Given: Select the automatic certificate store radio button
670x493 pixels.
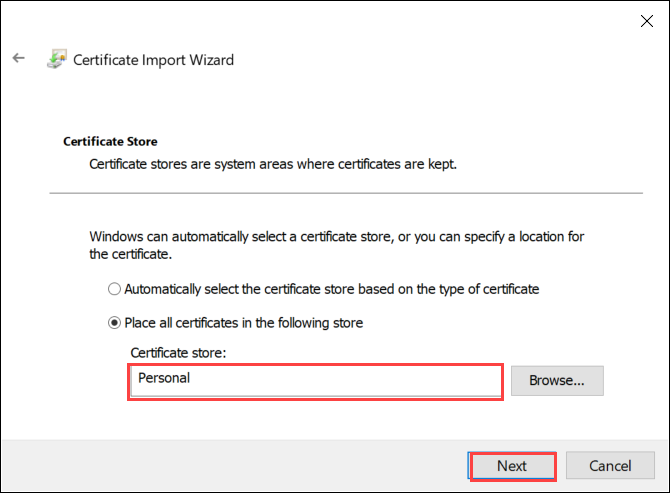Looking at the screenshot, I should (115, 289).
